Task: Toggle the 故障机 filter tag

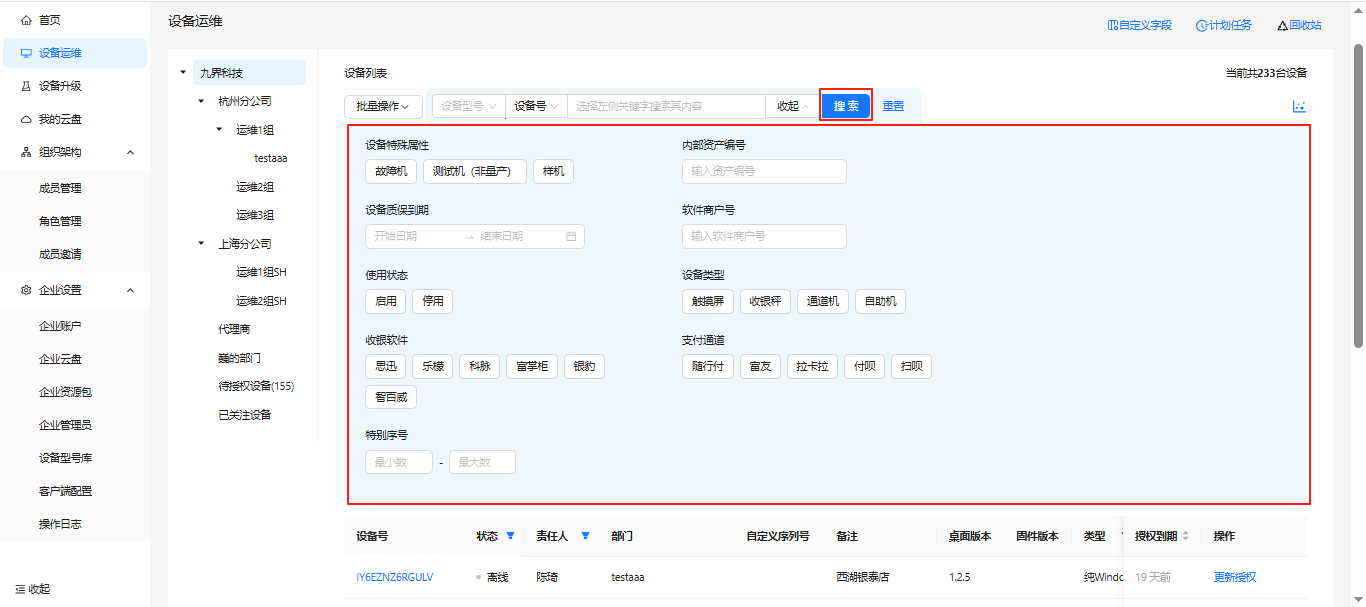Action: 391,171
